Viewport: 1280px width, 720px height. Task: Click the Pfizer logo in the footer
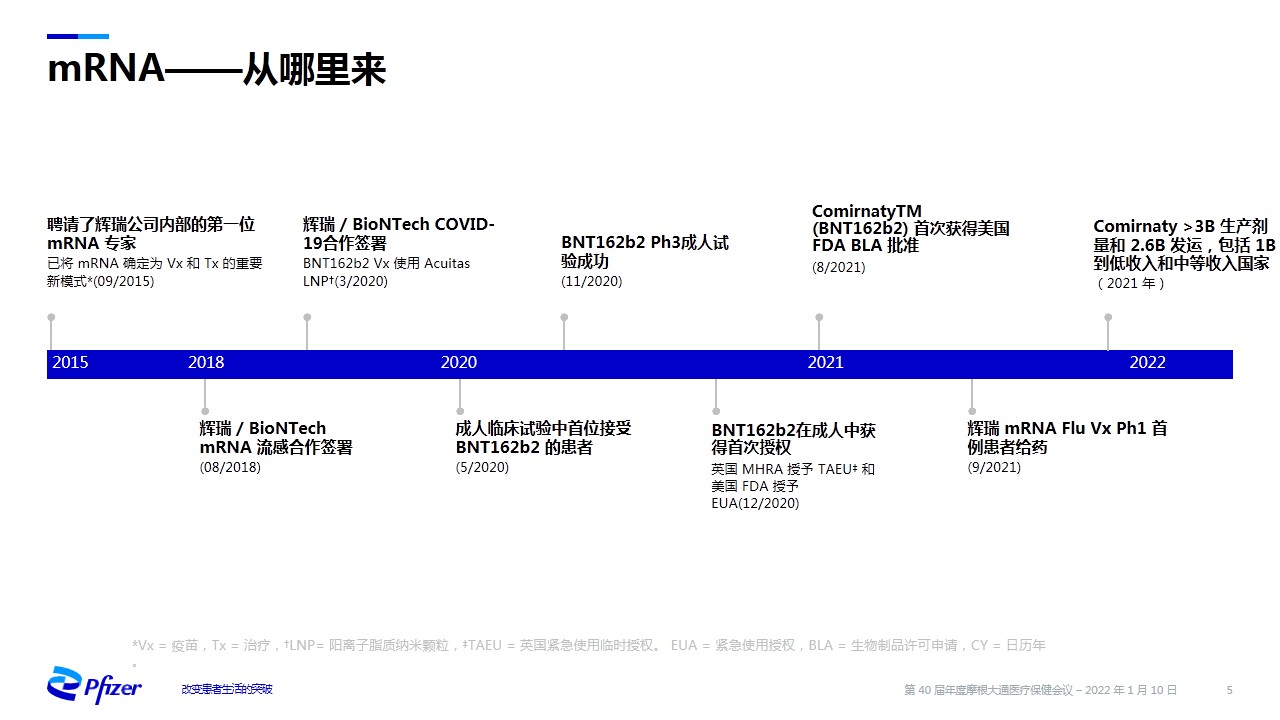(x=94, y=686)
